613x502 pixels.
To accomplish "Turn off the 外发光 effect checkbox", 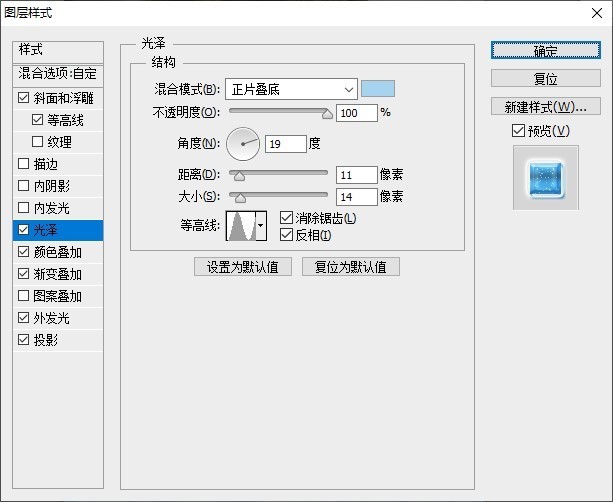I will click(24, 318).
